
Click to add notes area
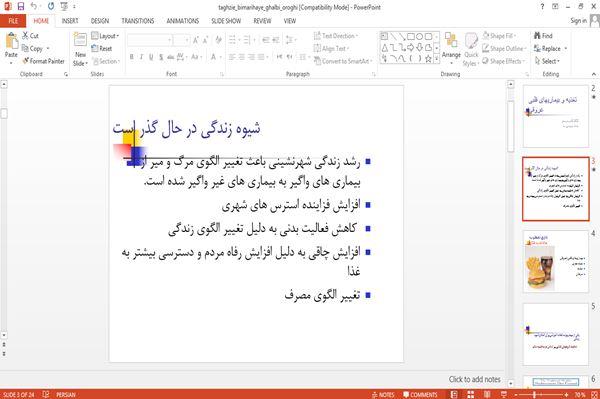474,379
